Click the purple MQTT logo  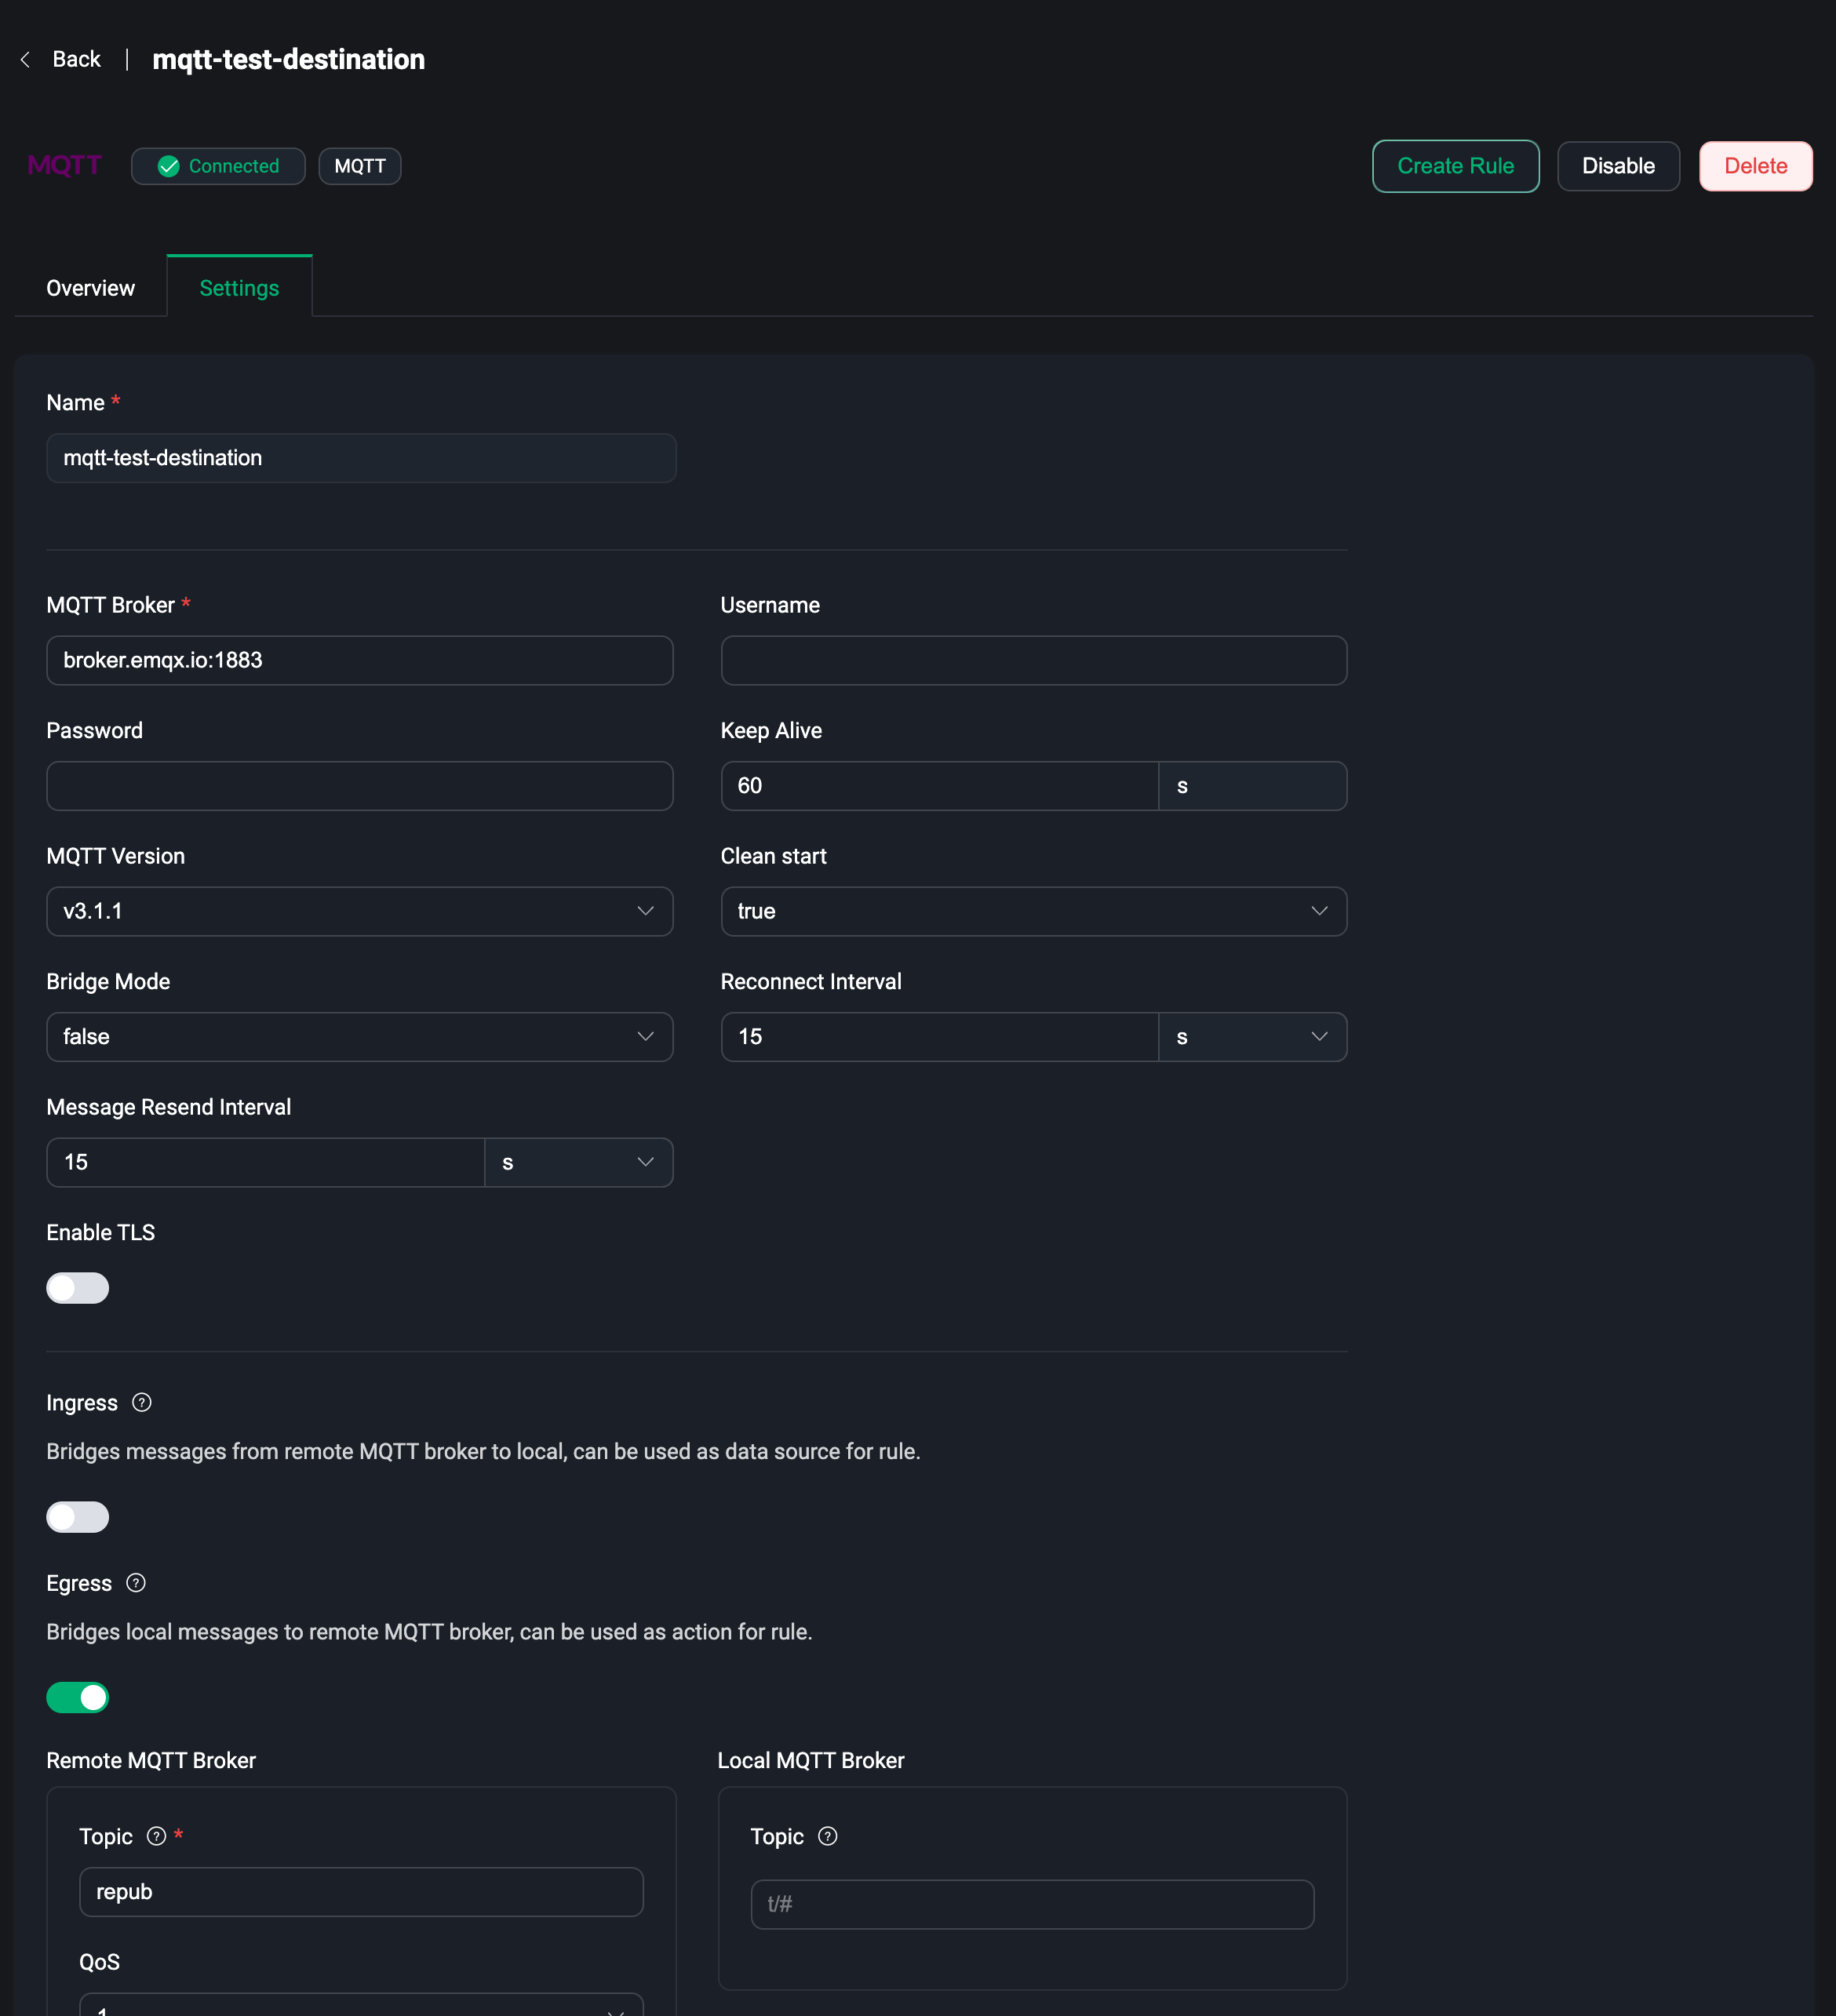tap(65, 165)
